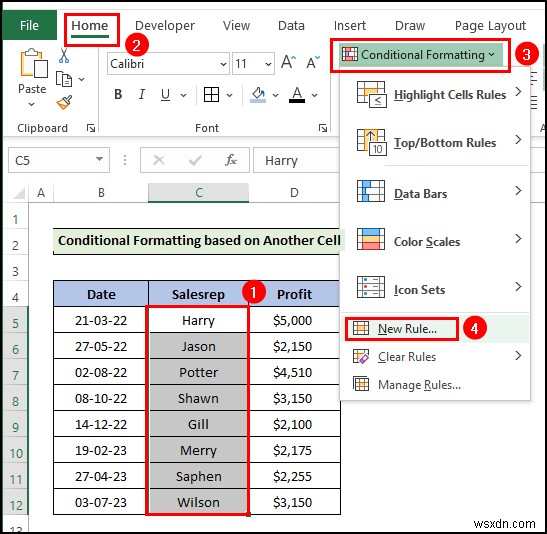Switch to the Page Layout tab
This screenshot has height=534, width=547.
click(490, 26)
